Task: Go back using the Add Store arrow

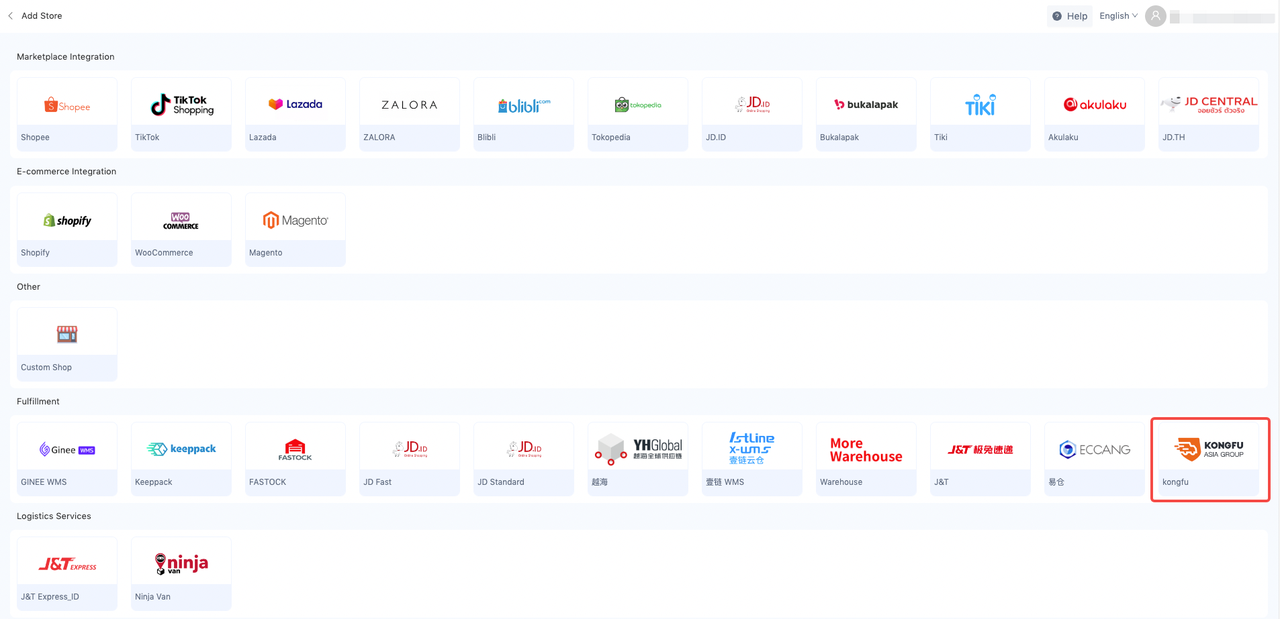Action: (x=11, y=16)
